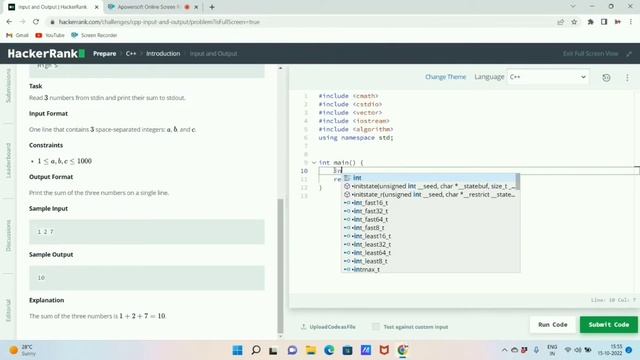Select int_fast16_t autocomplete suggestion
This screenshot has width=640, height=360.
tap(429, 202)
